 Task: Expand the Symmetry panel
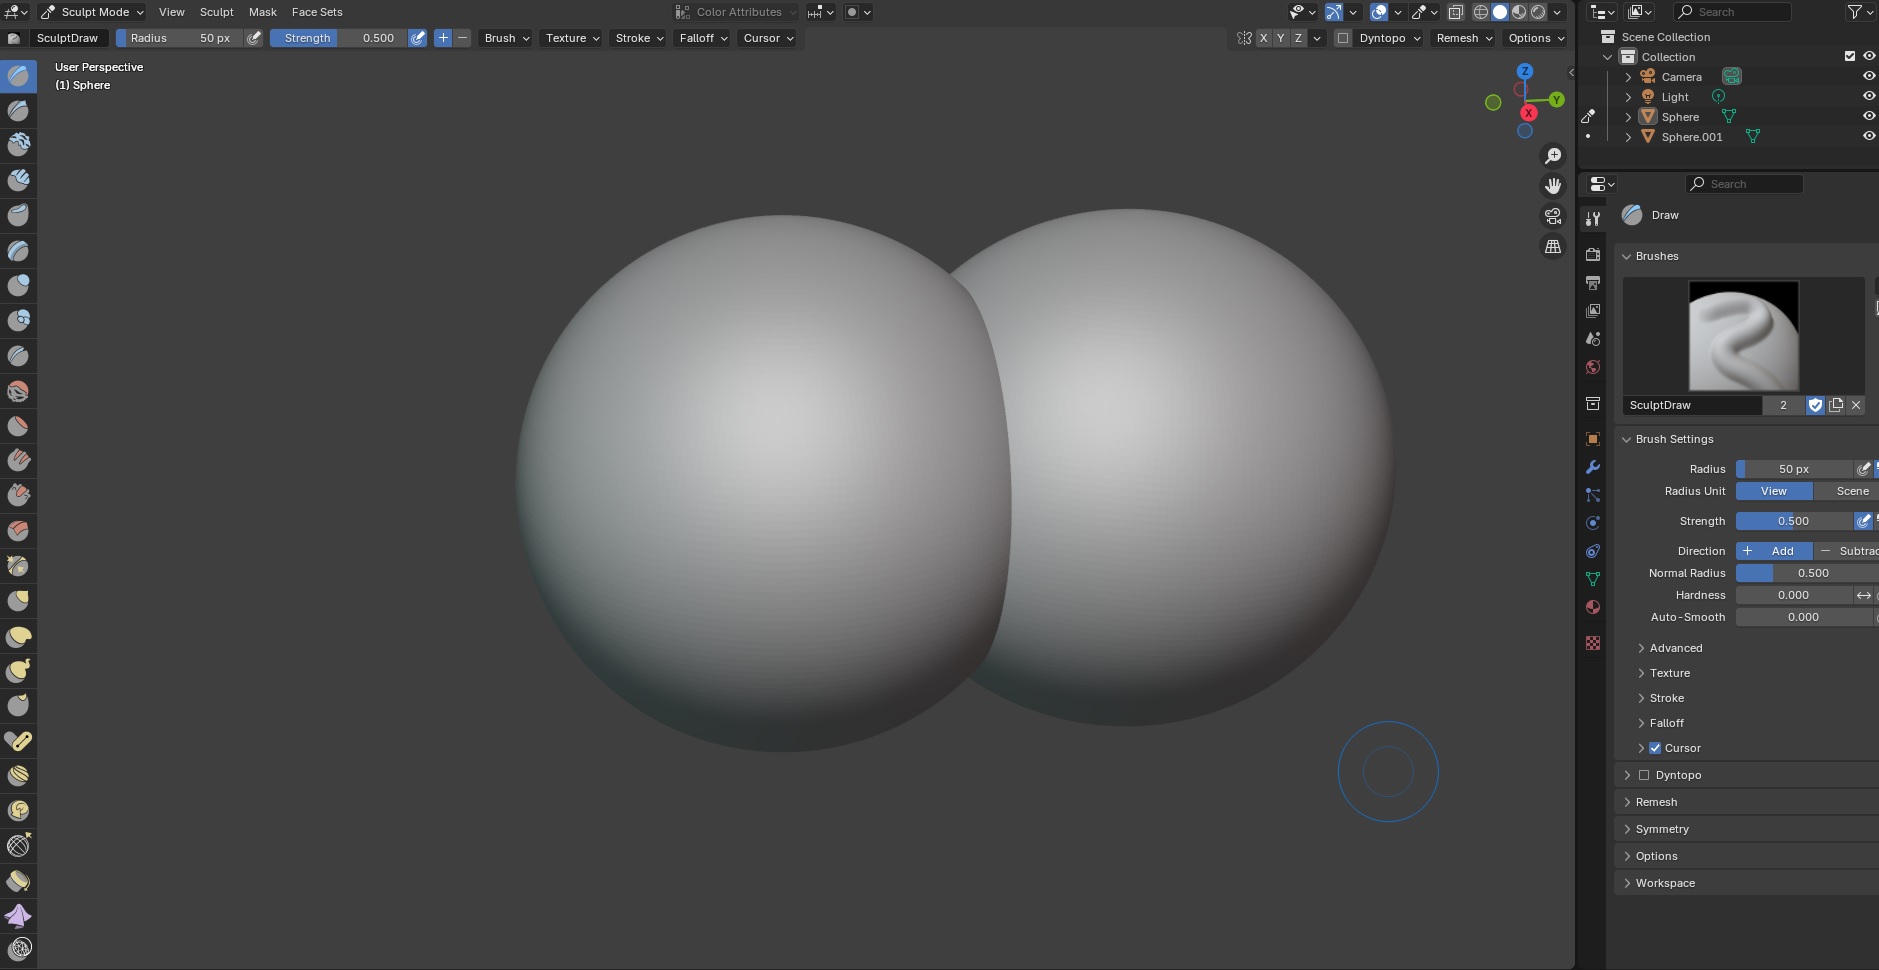[x=1662, y=829]
